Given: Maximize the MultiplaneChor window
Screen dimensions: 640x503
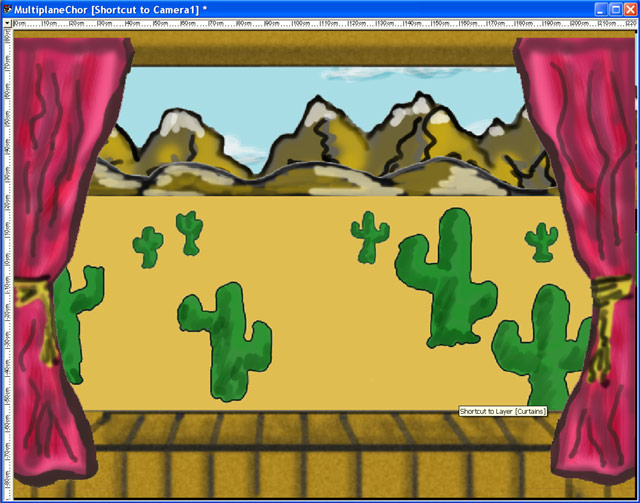Looking at the screenshot, I should tap(614, 9).
